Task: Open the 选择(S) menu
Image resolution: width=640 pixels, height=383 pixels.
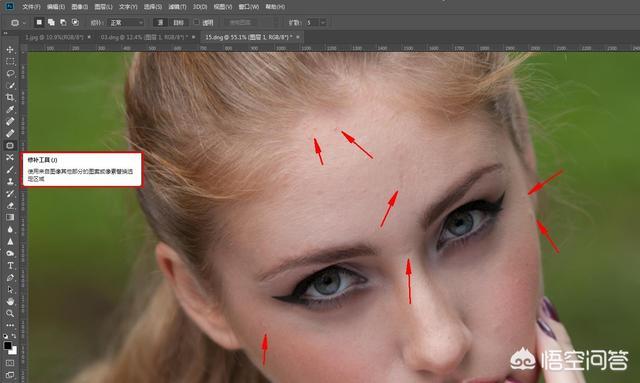Action: [x=153, y=7]
